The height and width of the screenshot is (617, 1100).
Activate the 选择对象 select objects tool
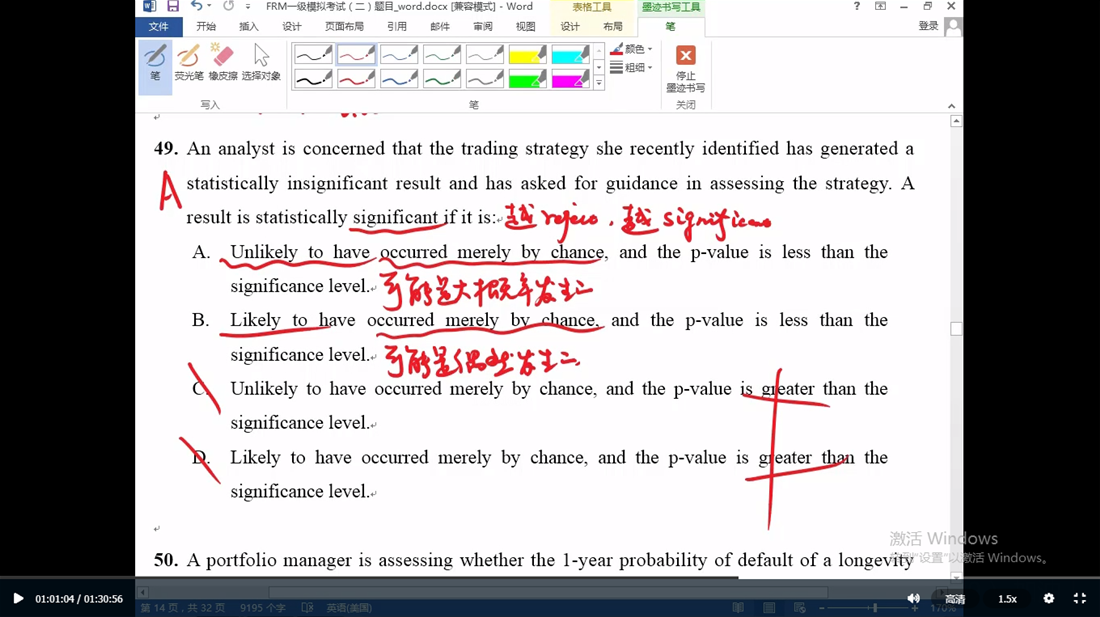(x=261, y=63)
